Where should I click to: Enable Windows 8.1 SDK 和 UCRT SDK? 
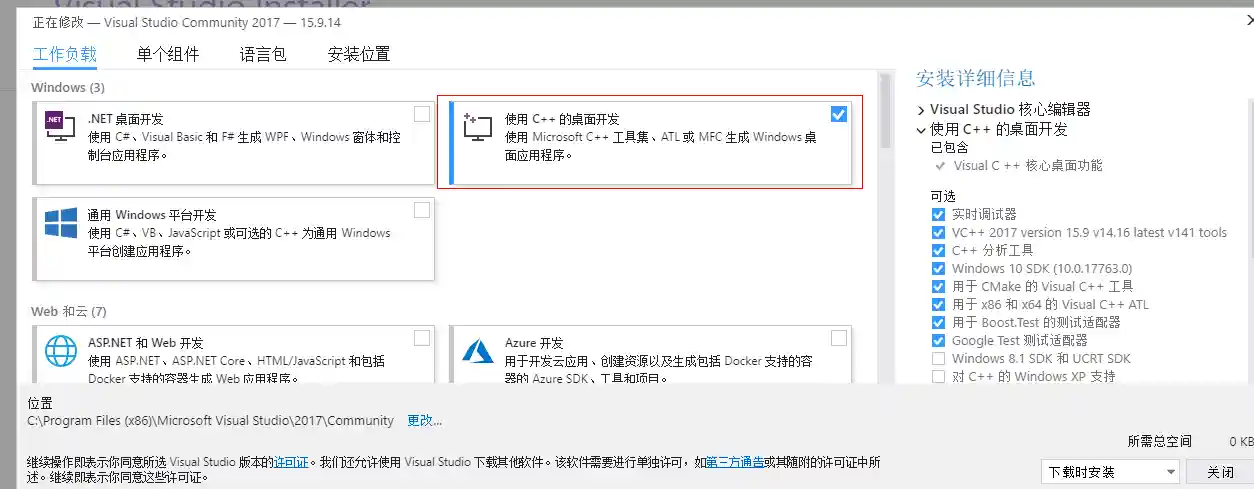coord(938,358)
